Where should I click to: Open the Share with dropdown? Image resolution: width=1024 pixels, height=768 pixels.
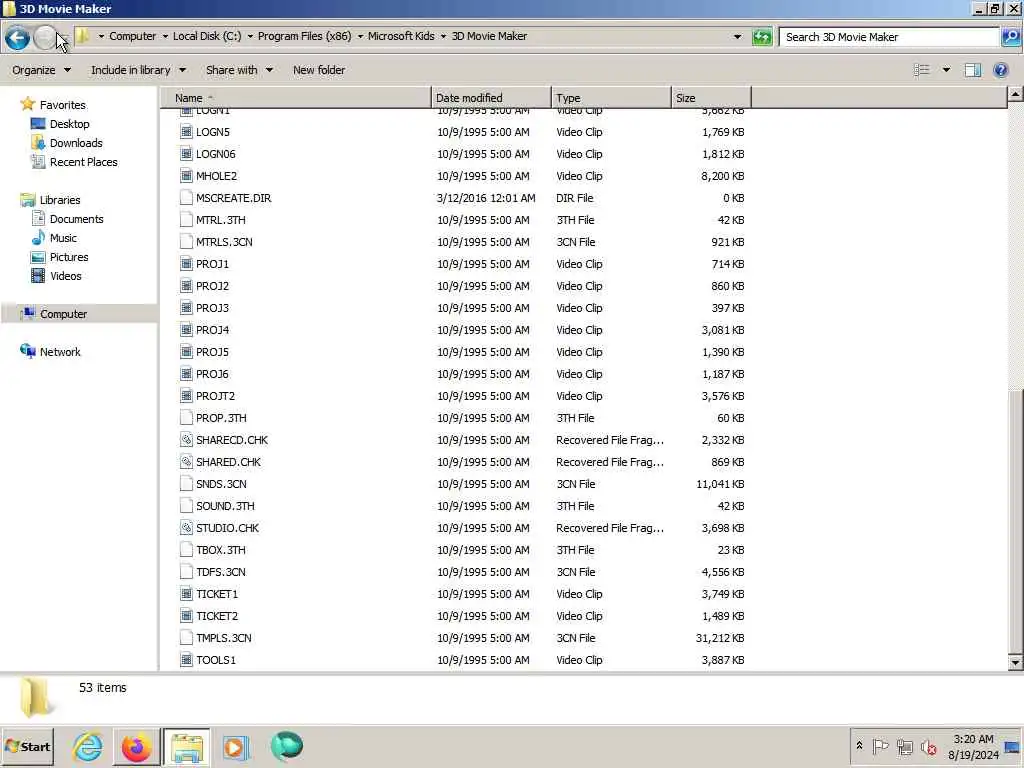239,70
